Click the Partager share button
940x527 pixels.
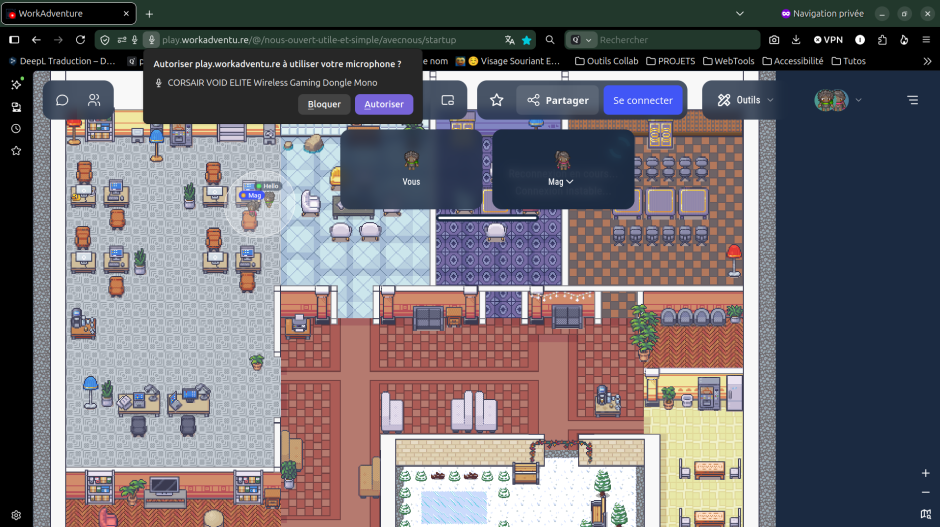point(558,100)
